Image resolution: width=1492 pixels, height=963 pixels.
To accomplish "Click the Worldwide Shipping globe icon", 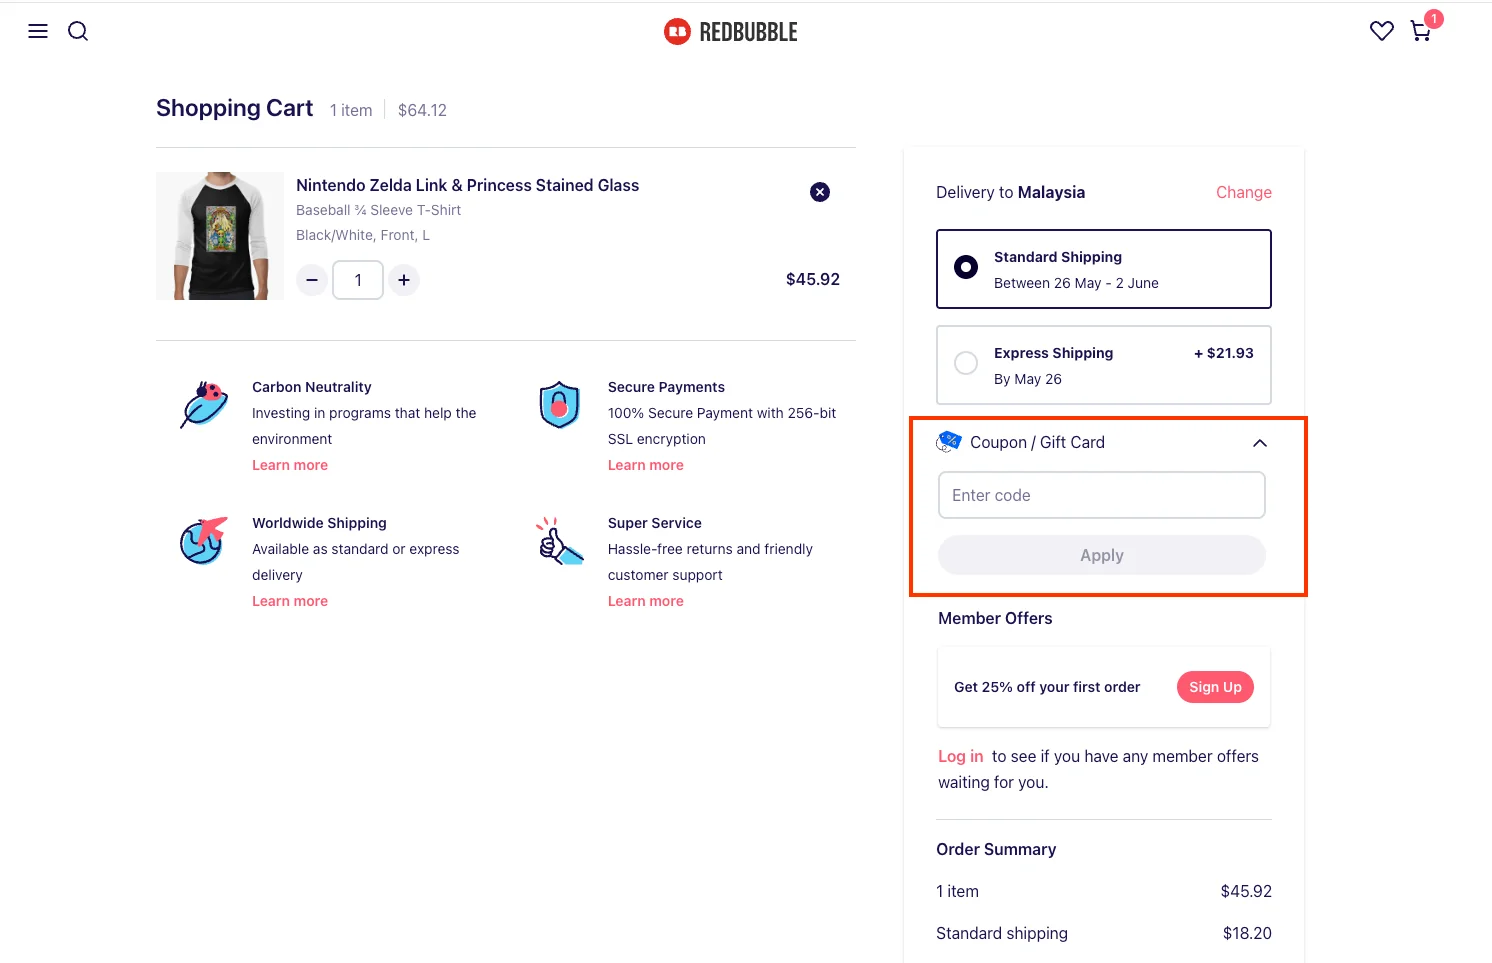I will pyautogui.click(x=204, y=540).
